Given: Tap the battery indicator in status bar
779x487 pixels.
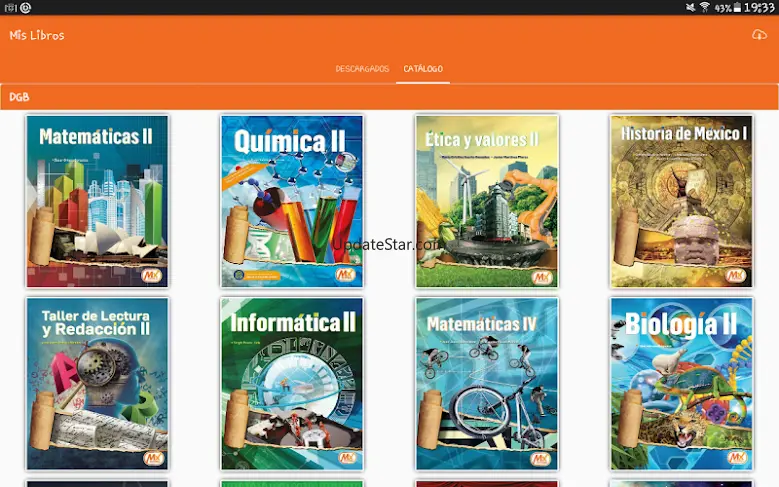Looking at the screenshot, I should pos(737,7).
